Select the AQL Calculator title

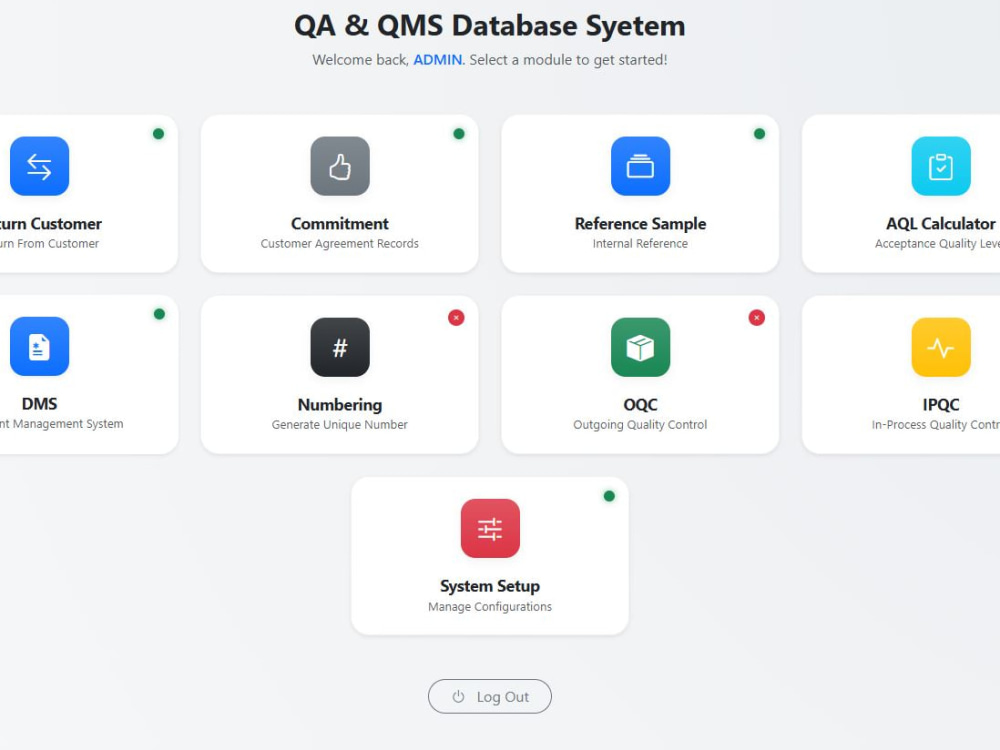click(941, 224)
